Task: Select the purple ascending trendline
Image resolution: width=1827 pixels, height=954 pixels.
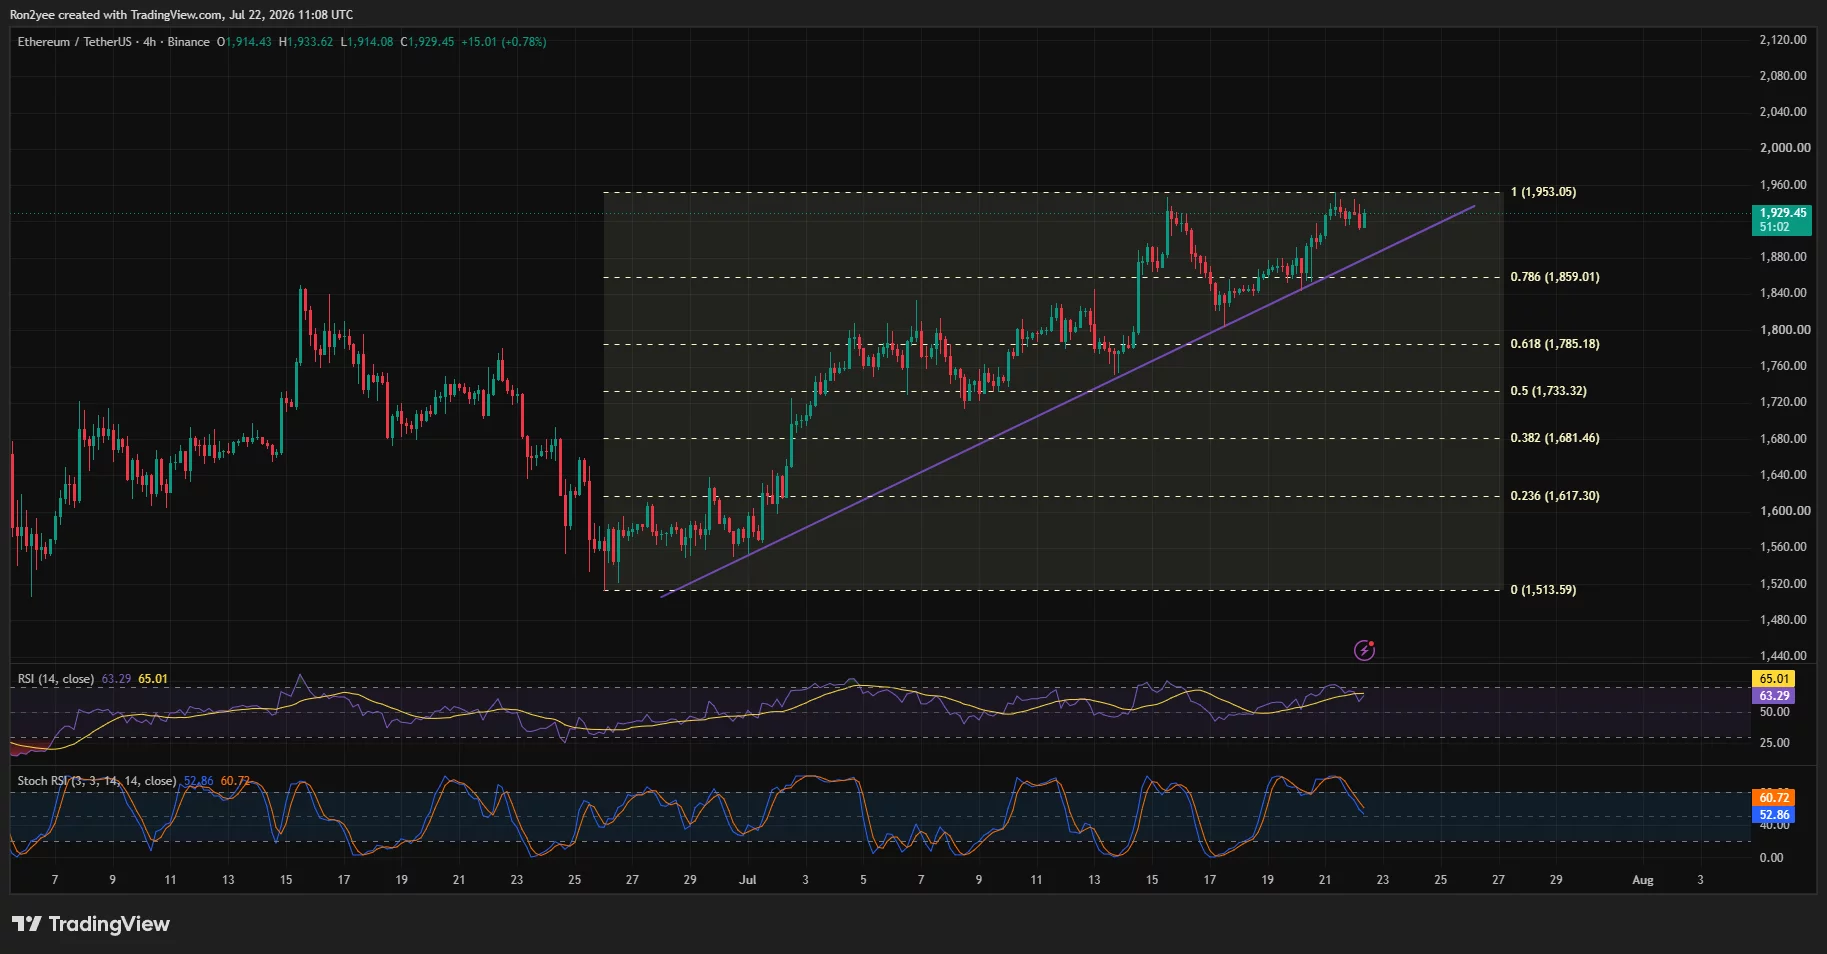Action: click(x=1068, y=402)
